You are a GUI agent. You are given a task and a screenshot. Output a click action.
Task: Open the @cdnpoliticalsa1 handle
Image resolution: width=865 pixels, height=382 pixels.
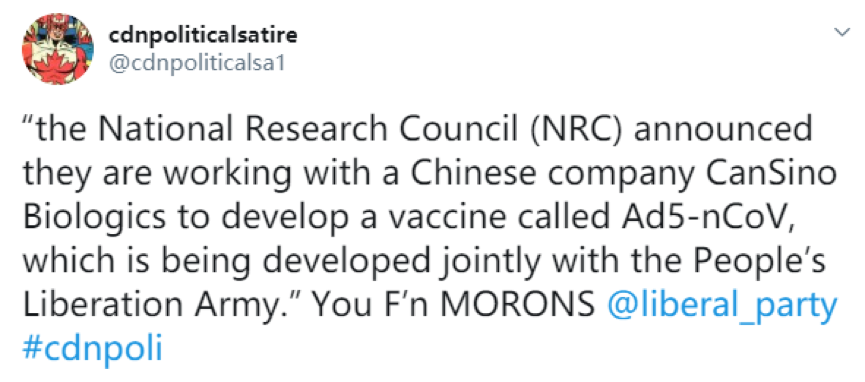pos(196,63)
